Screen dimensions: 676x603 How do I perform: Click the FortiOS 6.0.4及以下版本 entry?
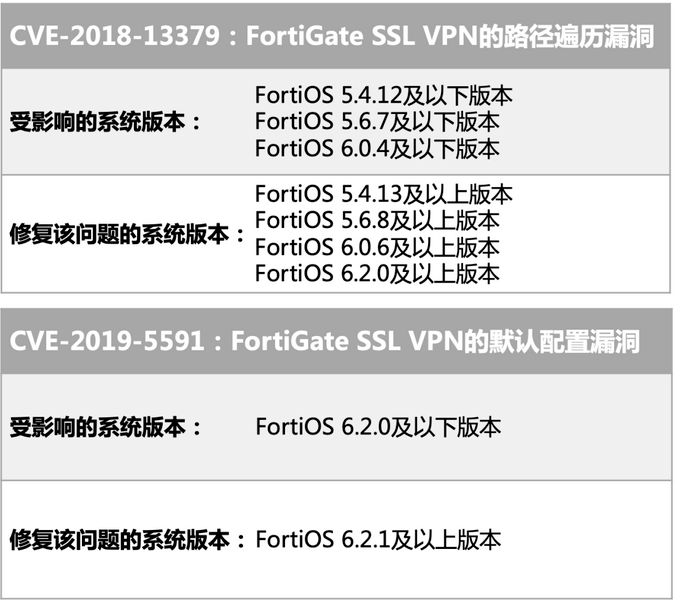pyautogui.click(x=377, y=148)
